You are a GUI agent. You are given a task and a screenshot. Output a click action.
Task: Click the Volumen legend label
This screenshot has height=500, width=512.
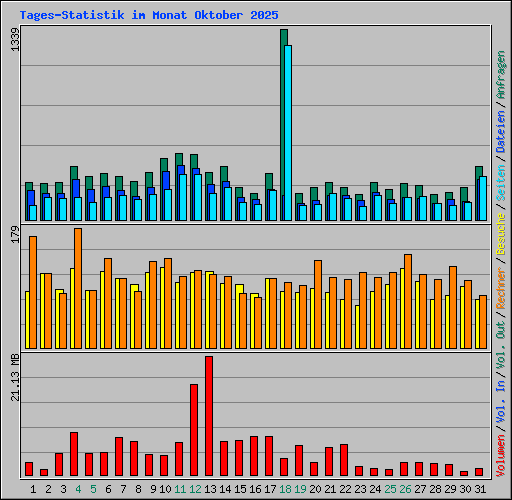point(501,456)
